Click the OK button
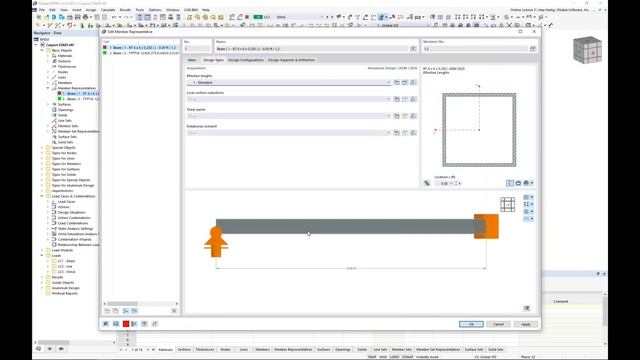The image size is (640, 360). point(471,324)
